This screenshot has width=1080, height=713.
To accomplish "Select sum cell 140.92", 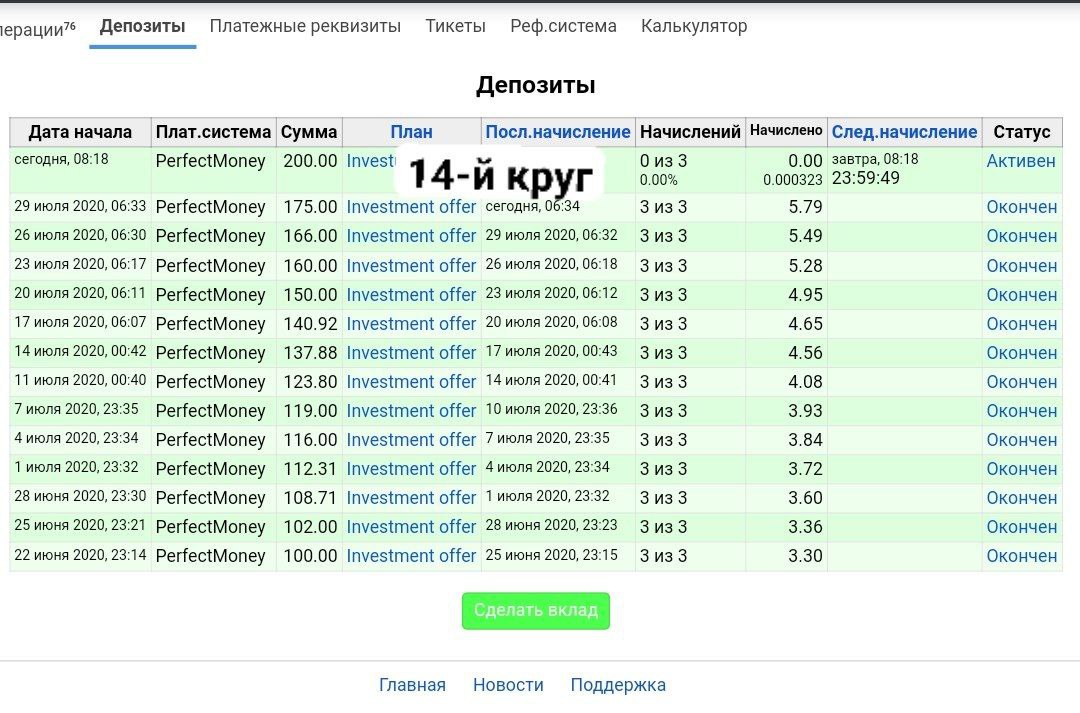I will 310,323.
